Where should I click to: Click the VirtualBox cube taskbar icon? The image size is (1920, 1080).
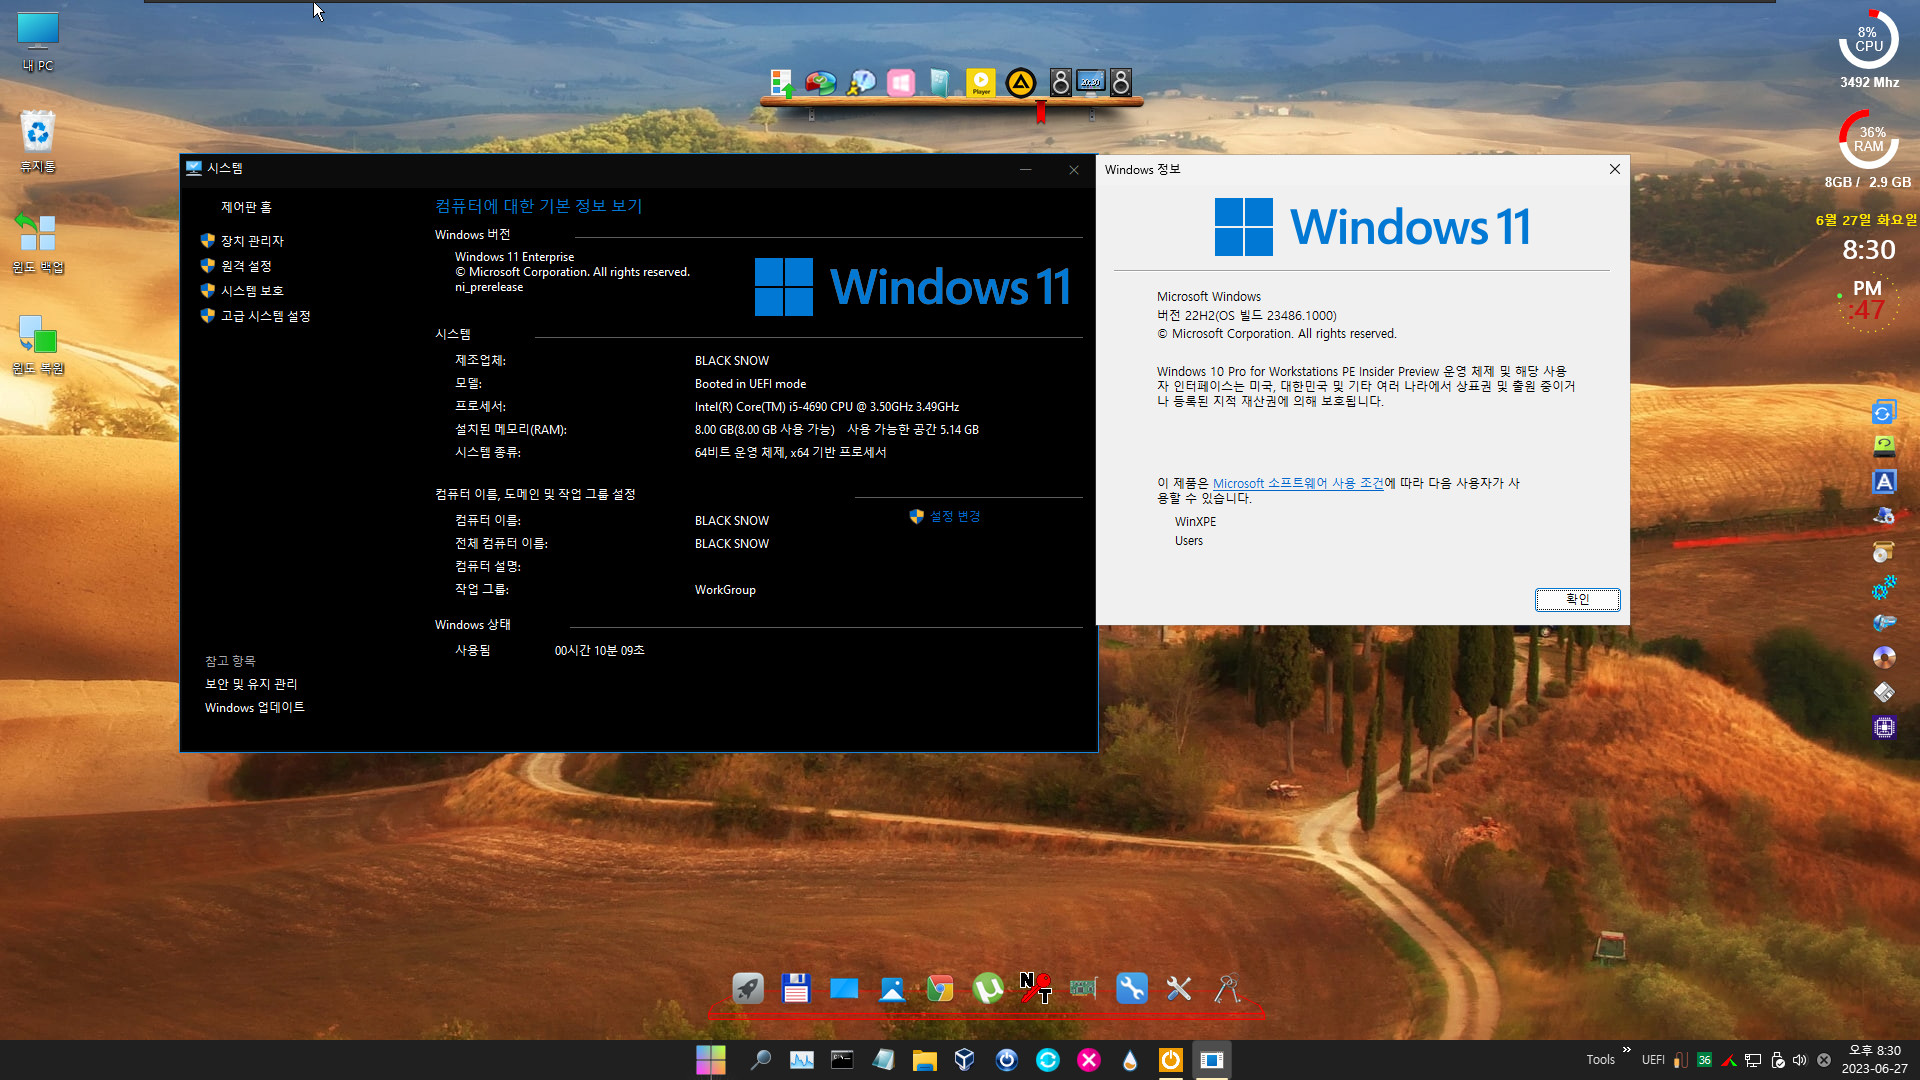coord(965,1060)
